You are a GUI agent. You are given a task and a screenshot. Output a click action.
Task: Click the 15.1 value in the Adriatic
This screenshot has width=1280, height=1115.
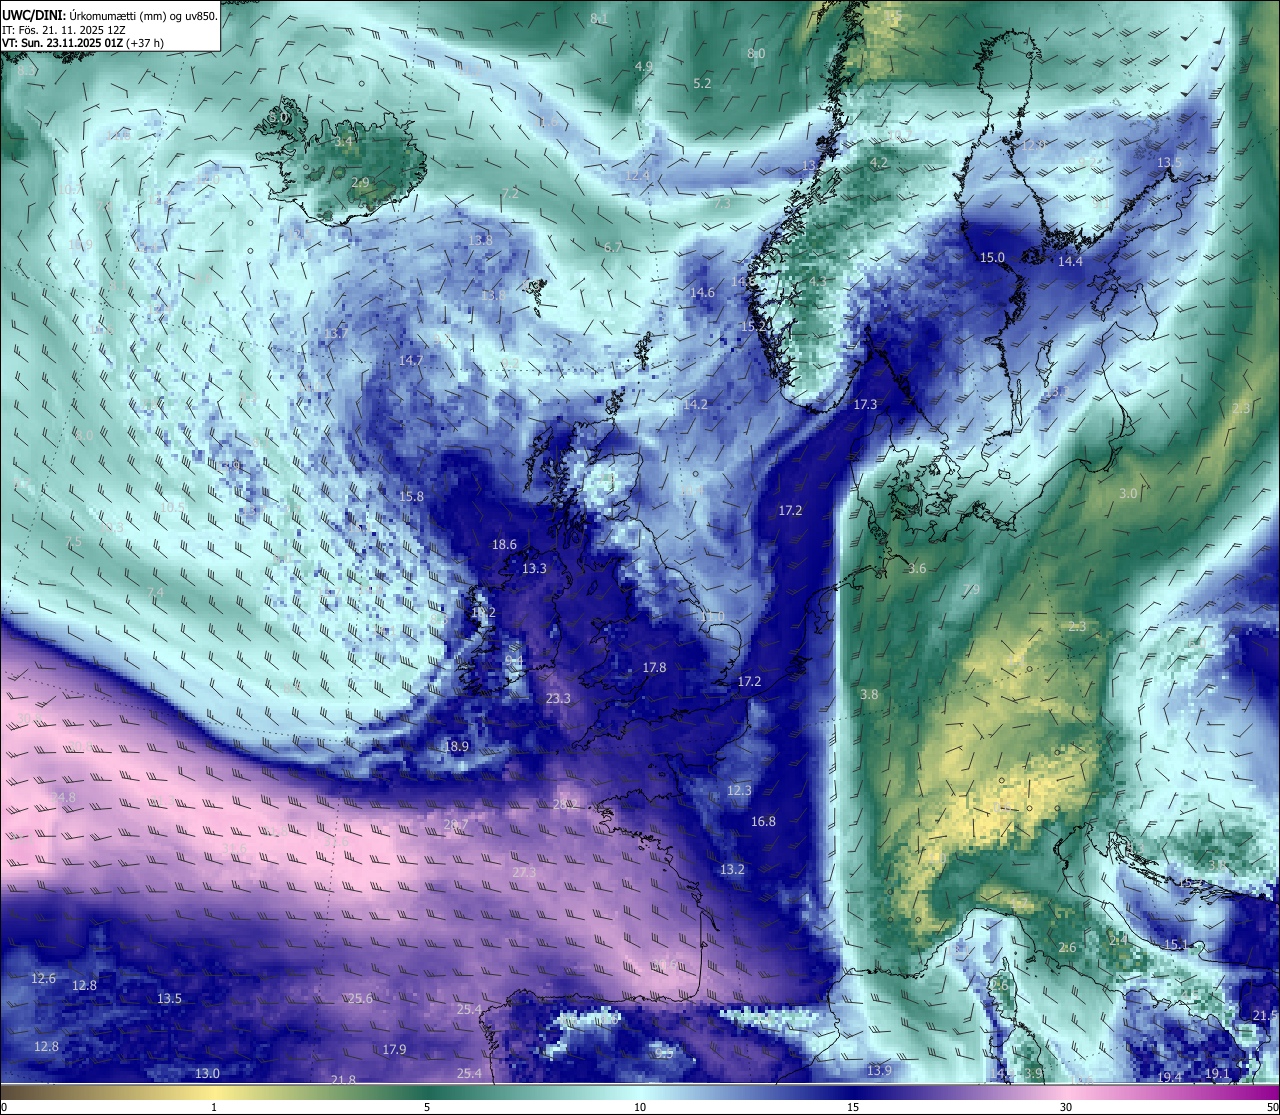[1176, 944]
